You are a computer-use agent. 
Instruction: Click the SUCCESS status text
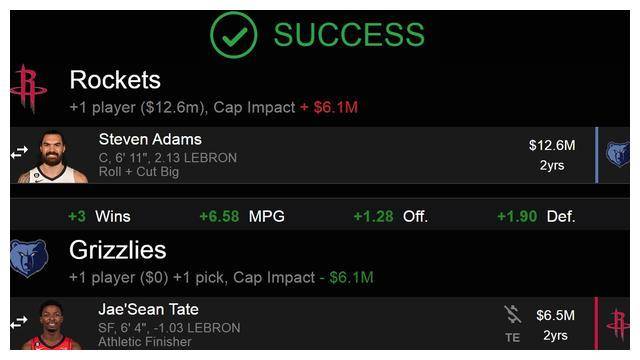(x=349, y=35)
